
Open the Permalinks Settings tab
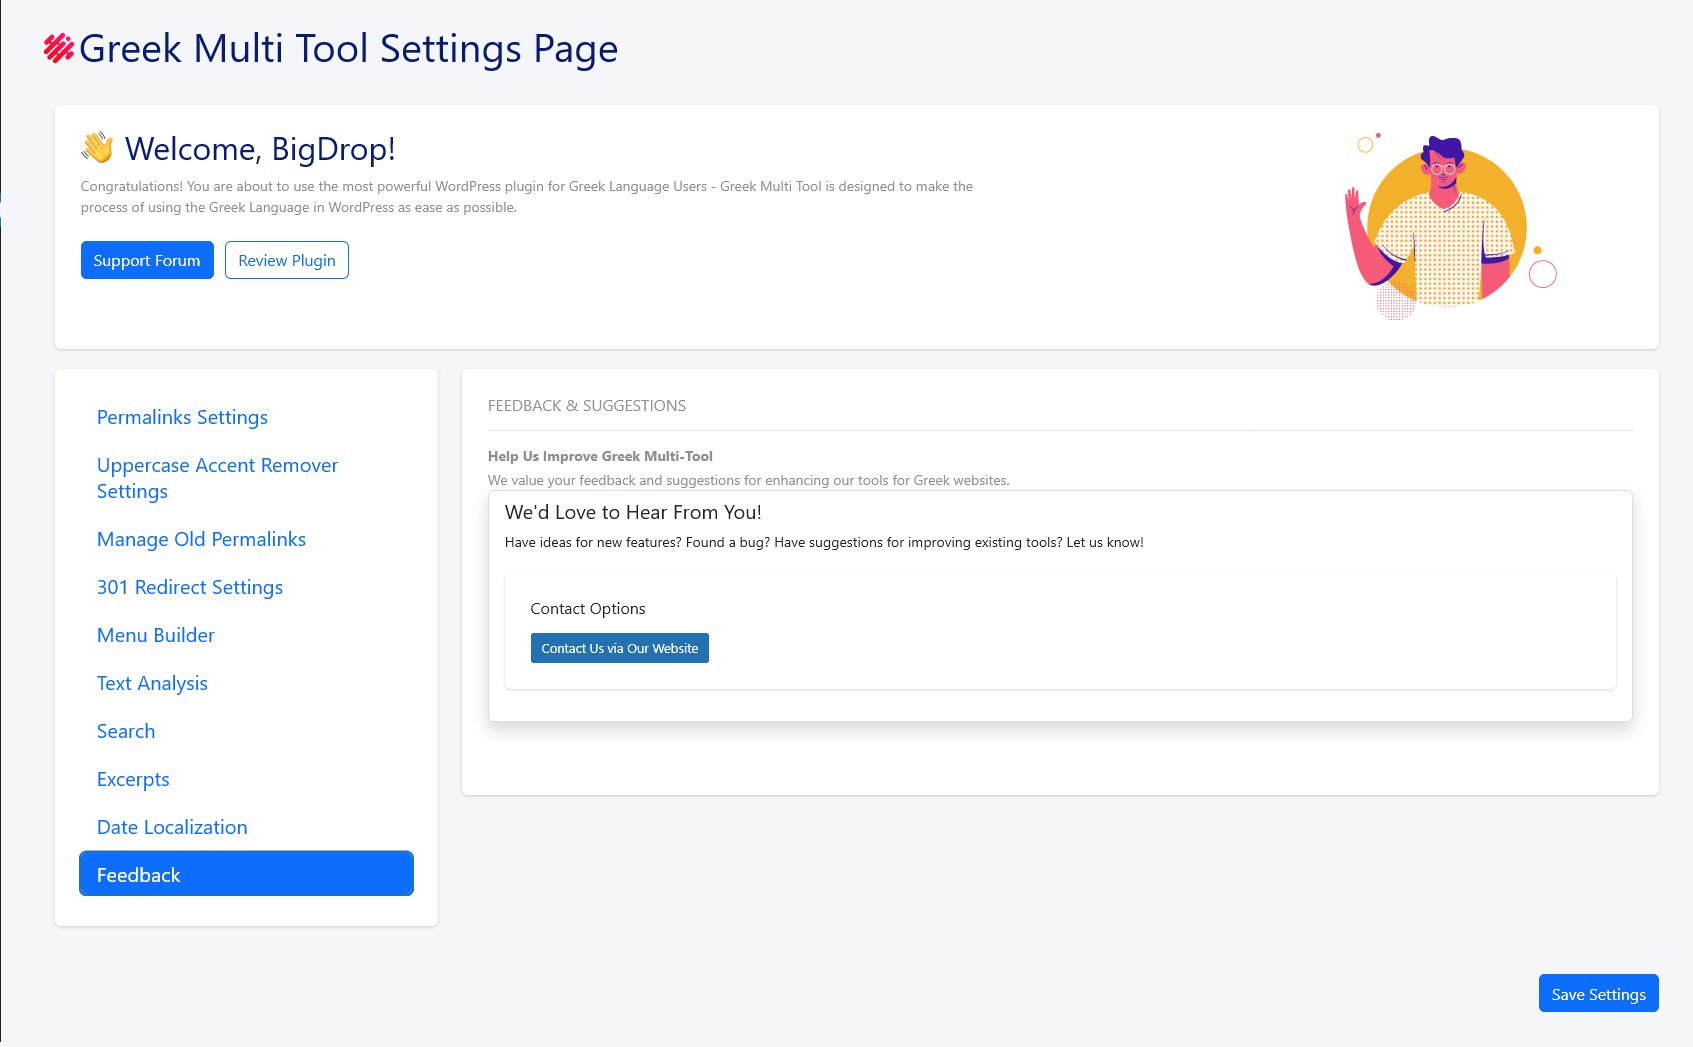tap(182, 417)
